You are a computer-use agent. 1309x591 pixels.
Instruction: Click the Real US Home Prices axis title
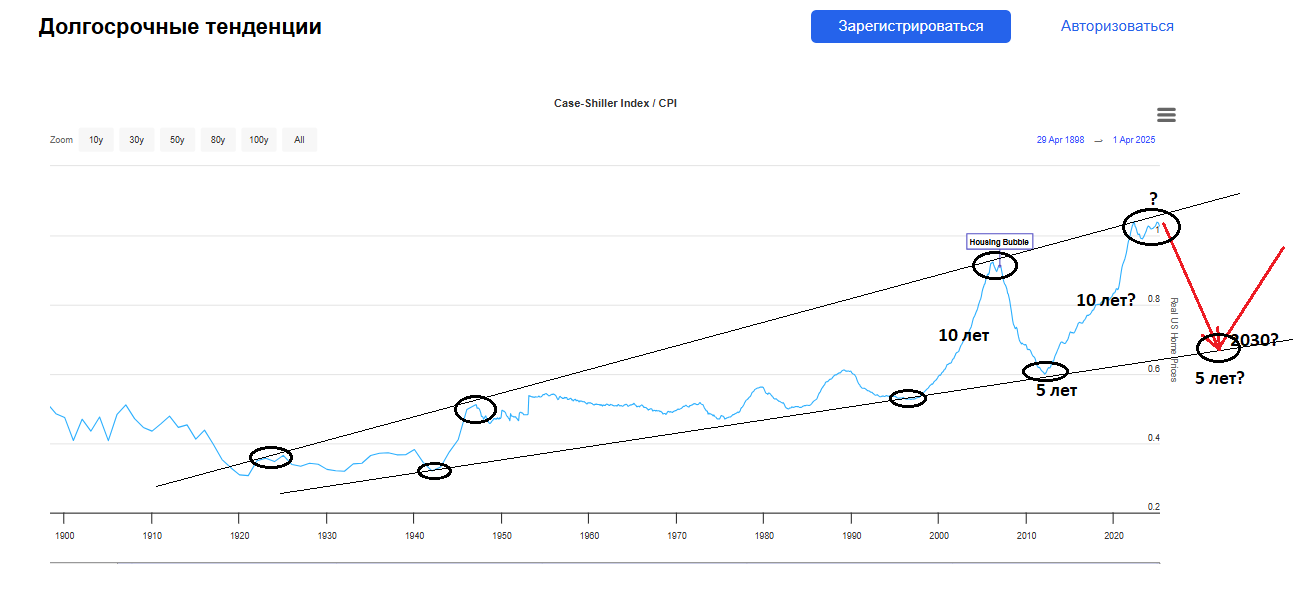tap(1174, 339)
